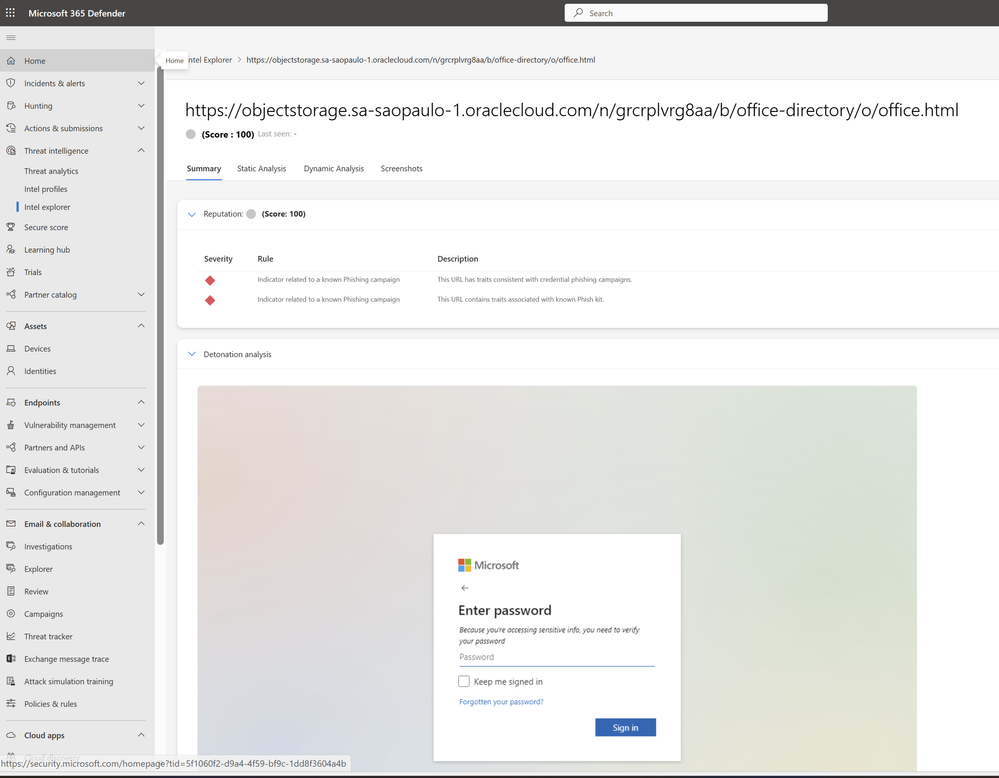Click the Policies & rules sliders icon
Screen dimensions: 999x778
click(x=11, y=703)
